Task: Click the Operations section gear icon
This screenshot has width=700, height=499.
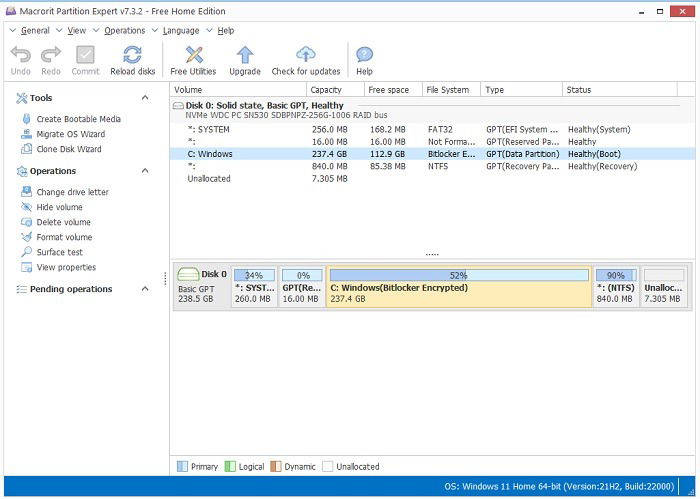Action: coord(21,171)
